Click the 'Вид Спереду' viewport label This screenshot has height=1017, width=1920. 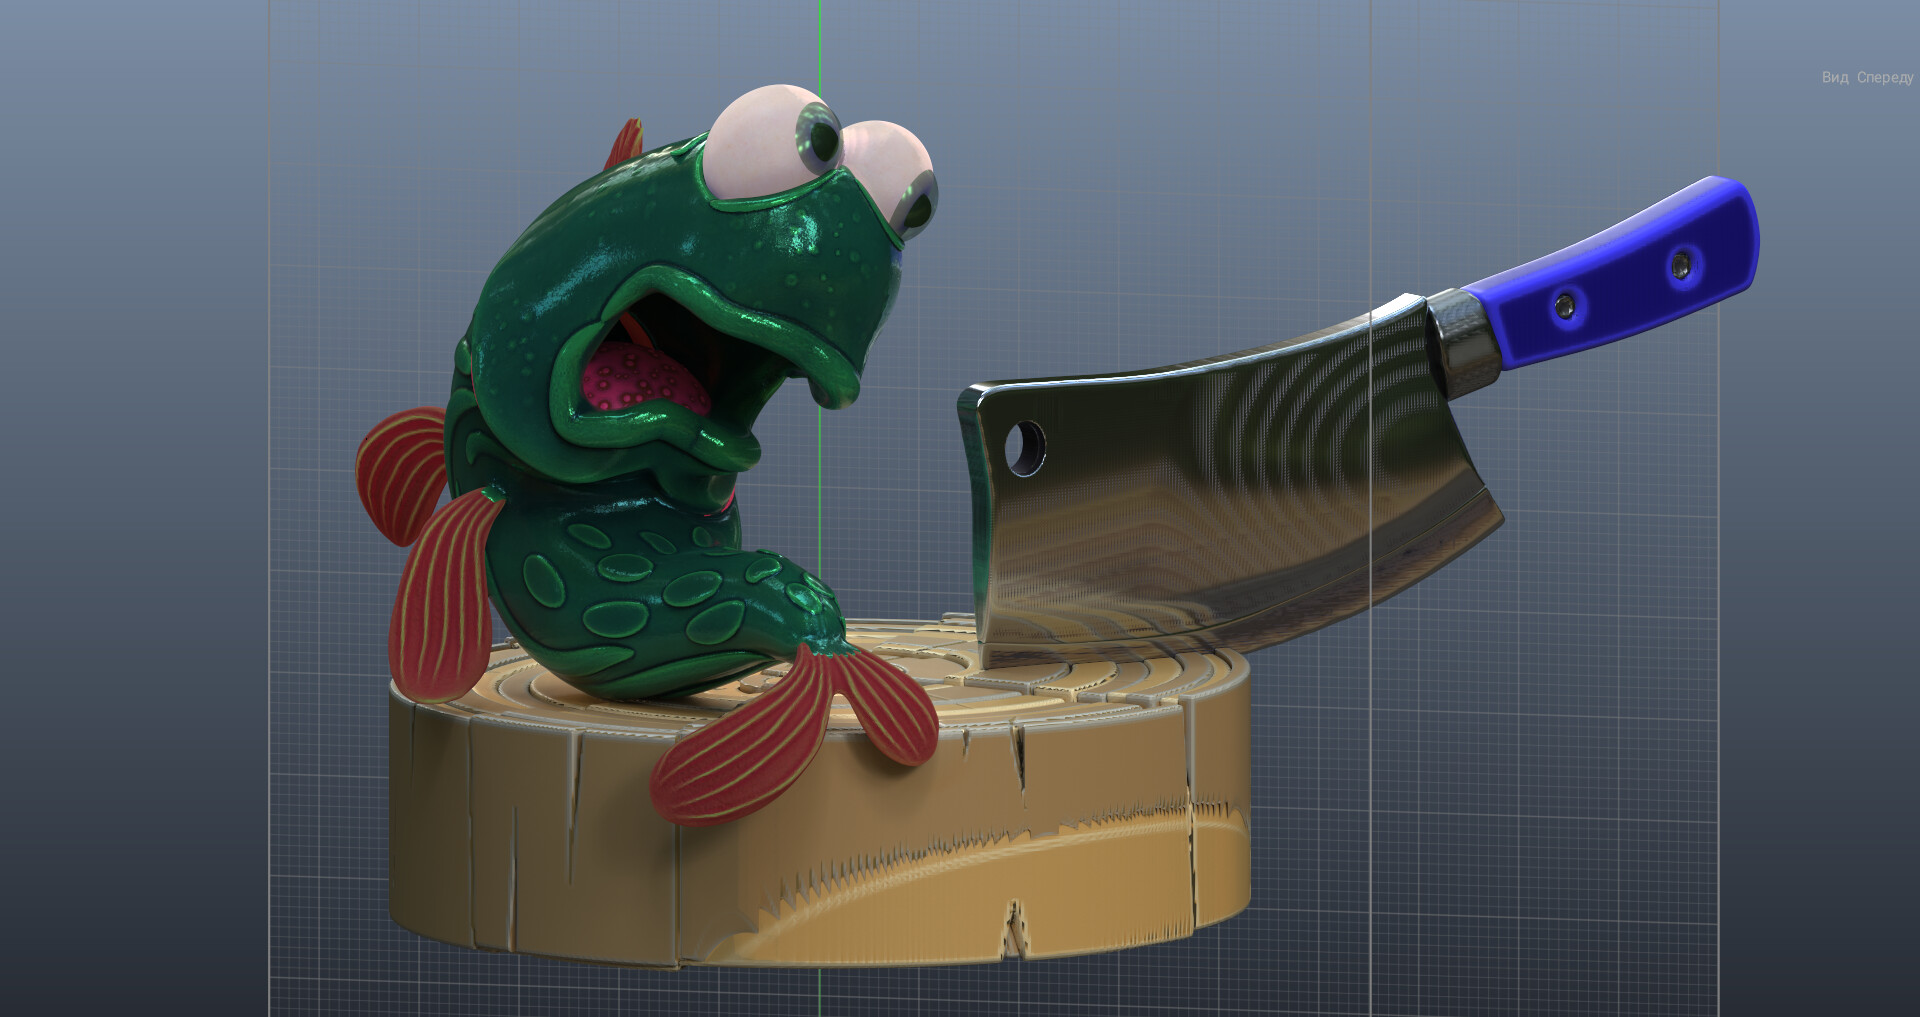click(1867, 75)
